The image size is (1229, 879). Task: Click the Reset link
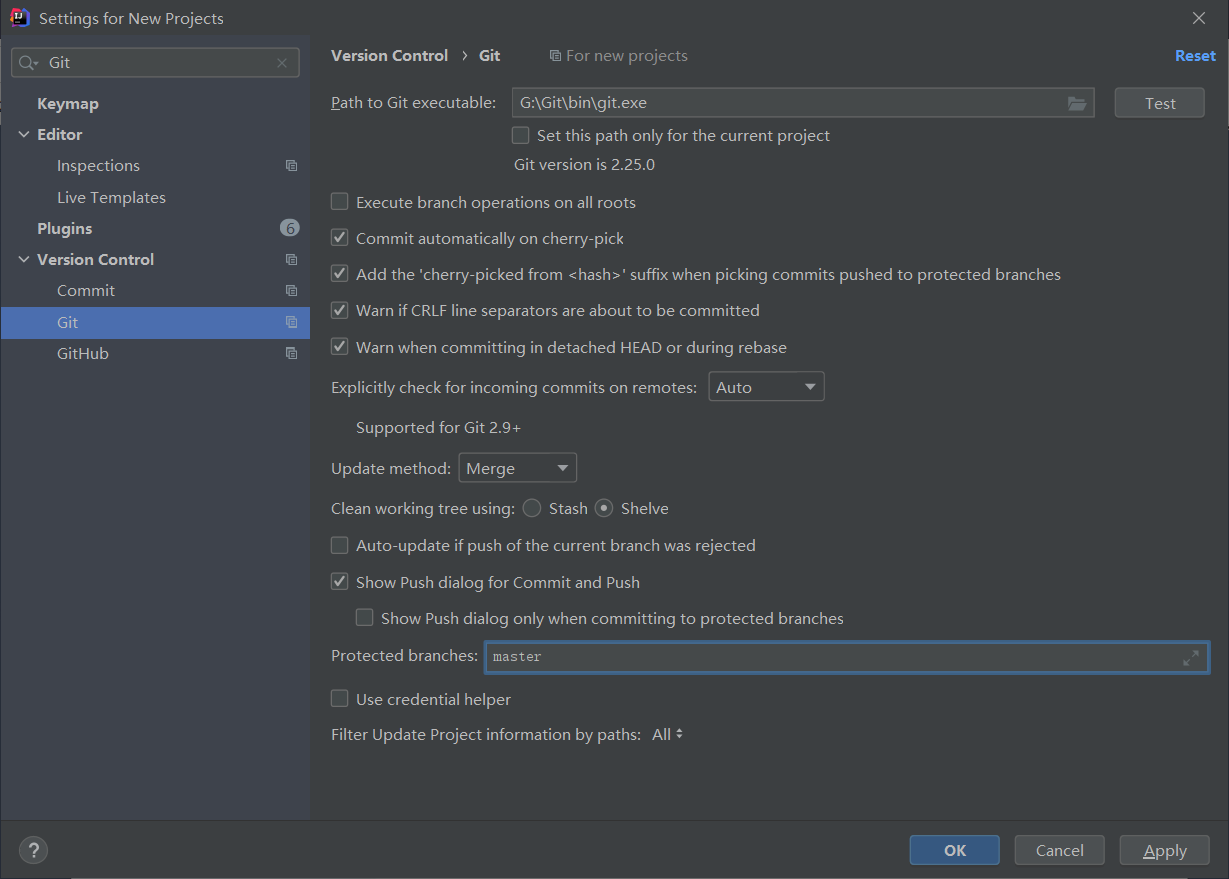pyautogui.click(x=1195, y=56)
